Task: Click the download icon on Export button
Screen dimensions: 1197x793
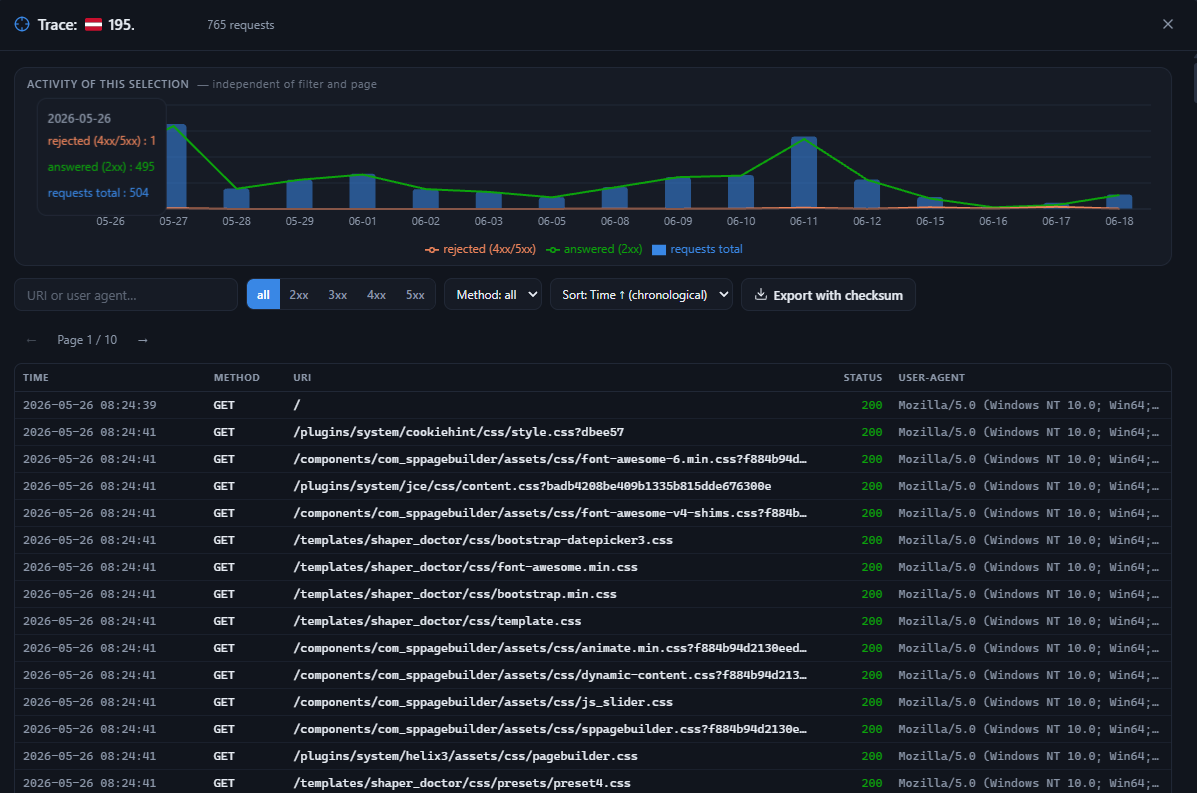Action: pyautogui.click(x=760, y=295)
